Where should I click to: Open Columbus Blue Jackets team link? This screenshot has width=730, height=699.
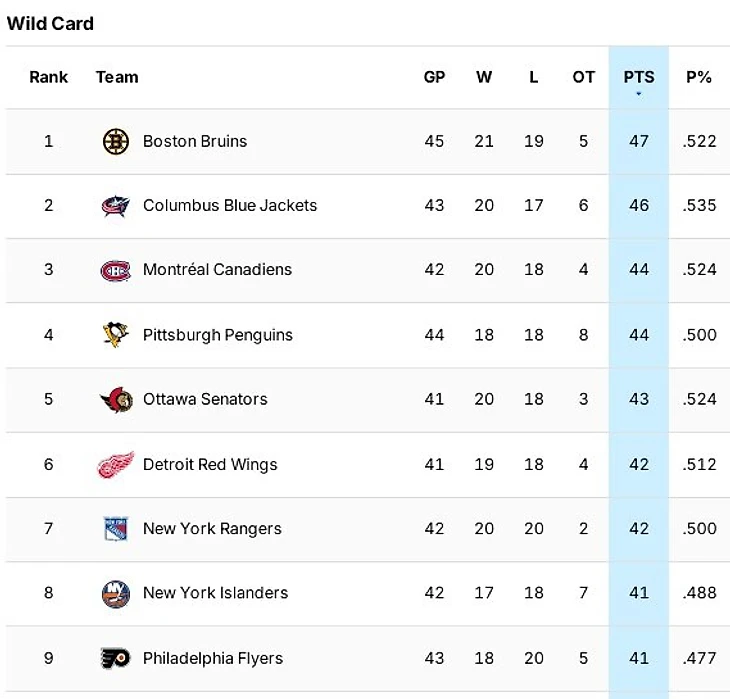pyautogui.click(x=230, y=206)
